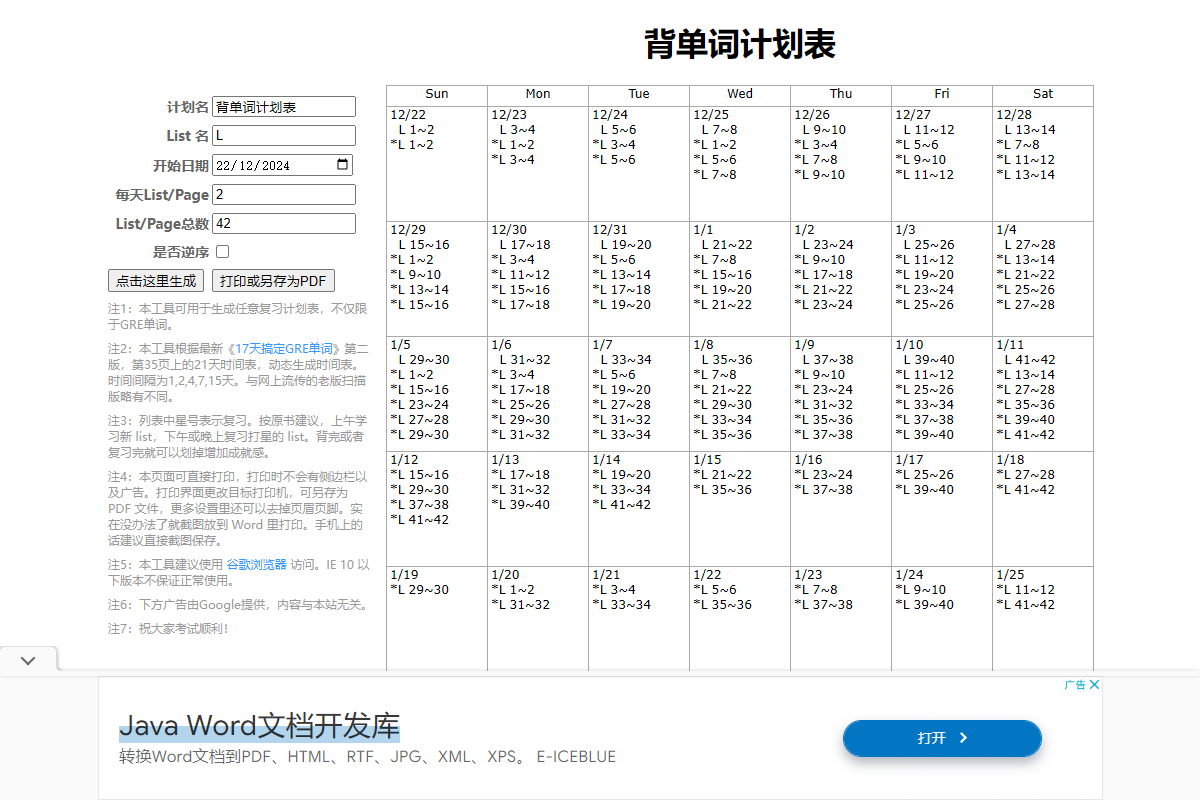This screenshot has width=1200, height=800.
Task: Open the date picker calendar icon
Action: coord(342,164)
